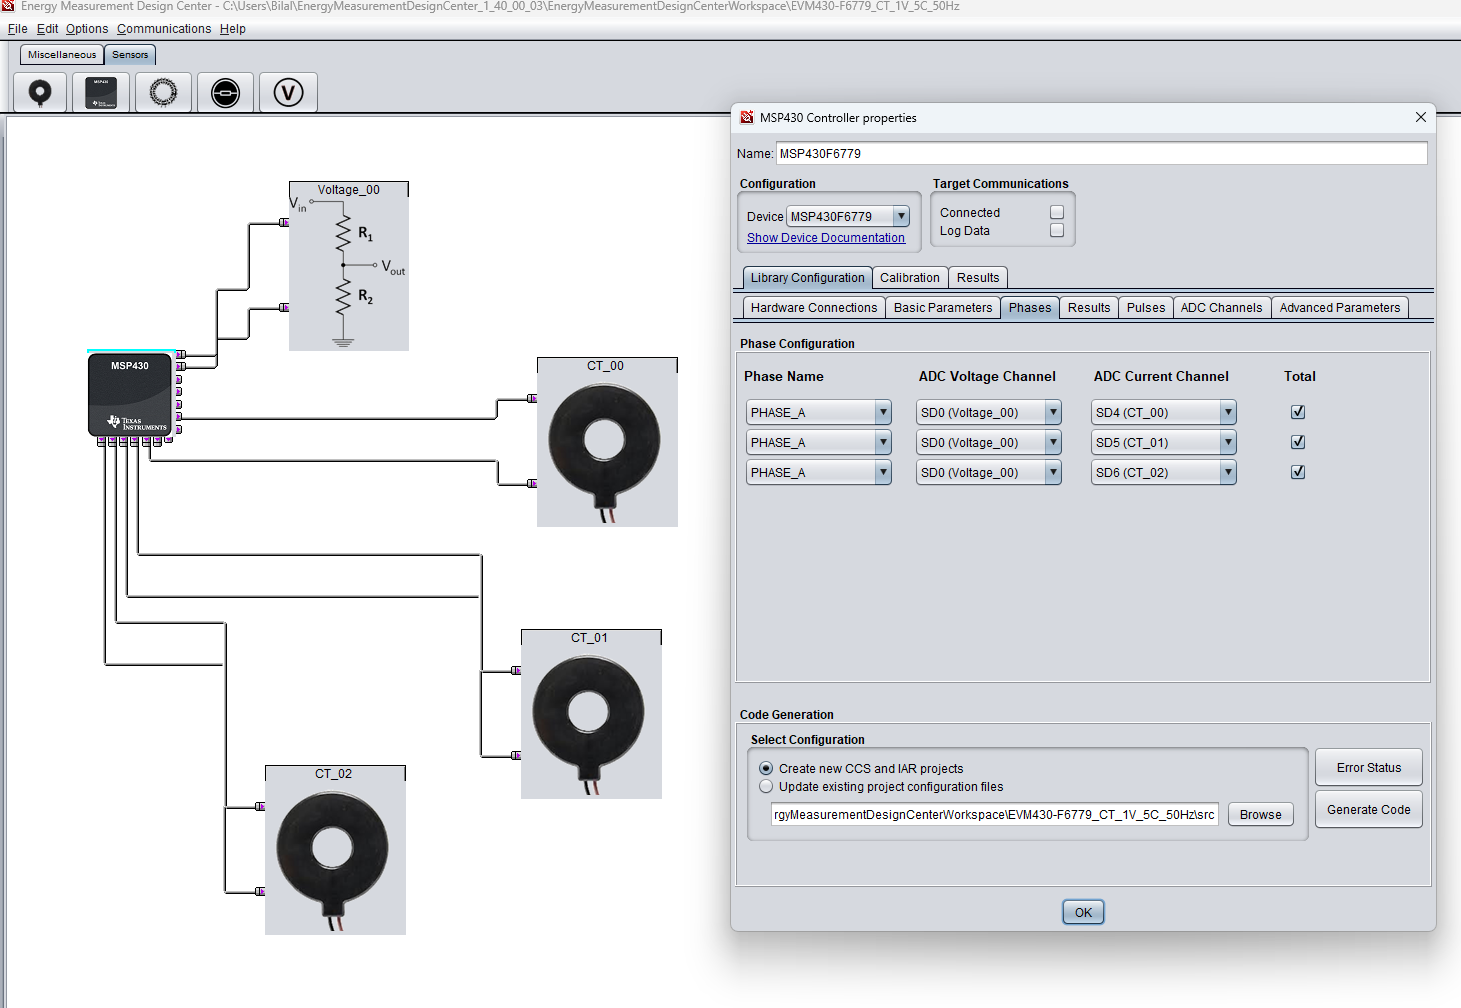The height and width of the screenshot is (1008, 1461).
Task: Uncheck Total for the SD5 (CT_01) row
Action: (x=1298, y=442)
